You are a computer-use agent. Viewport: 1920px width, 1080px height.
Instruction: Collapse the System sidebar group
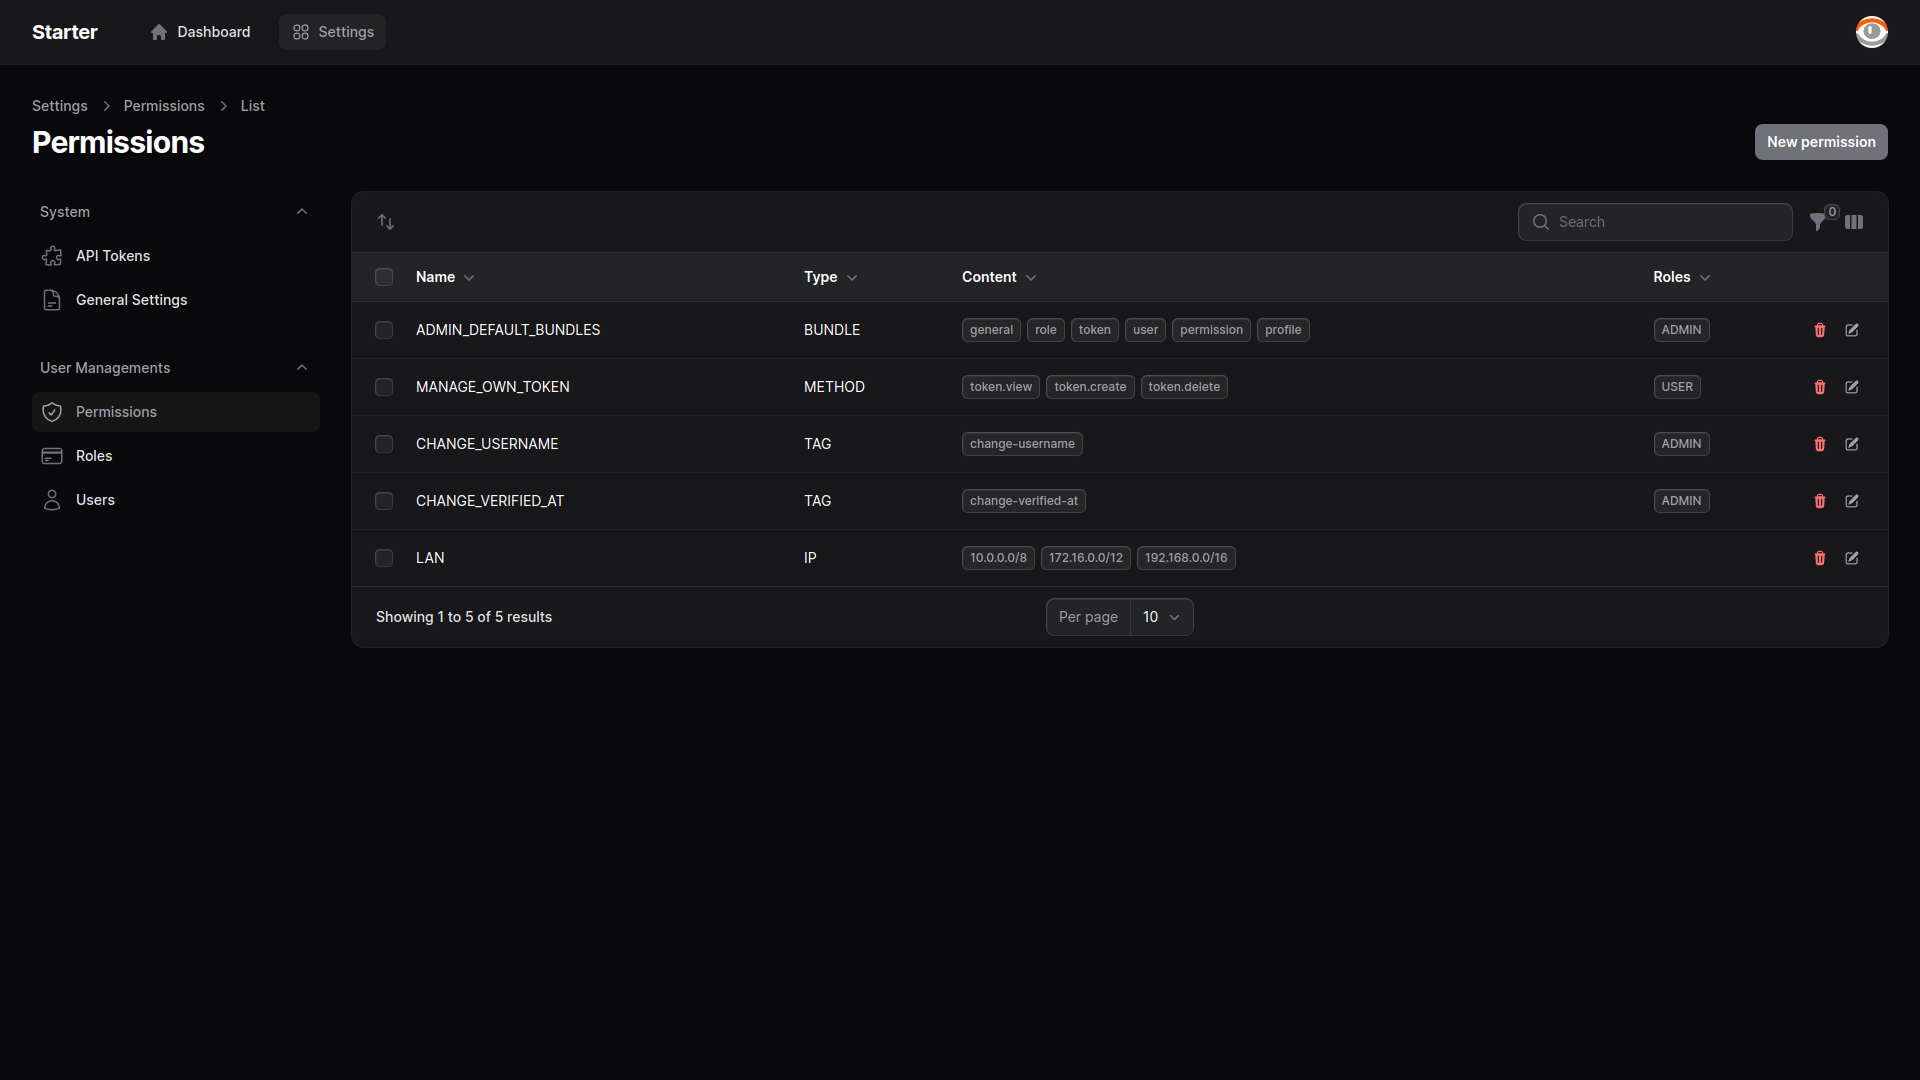302,212
